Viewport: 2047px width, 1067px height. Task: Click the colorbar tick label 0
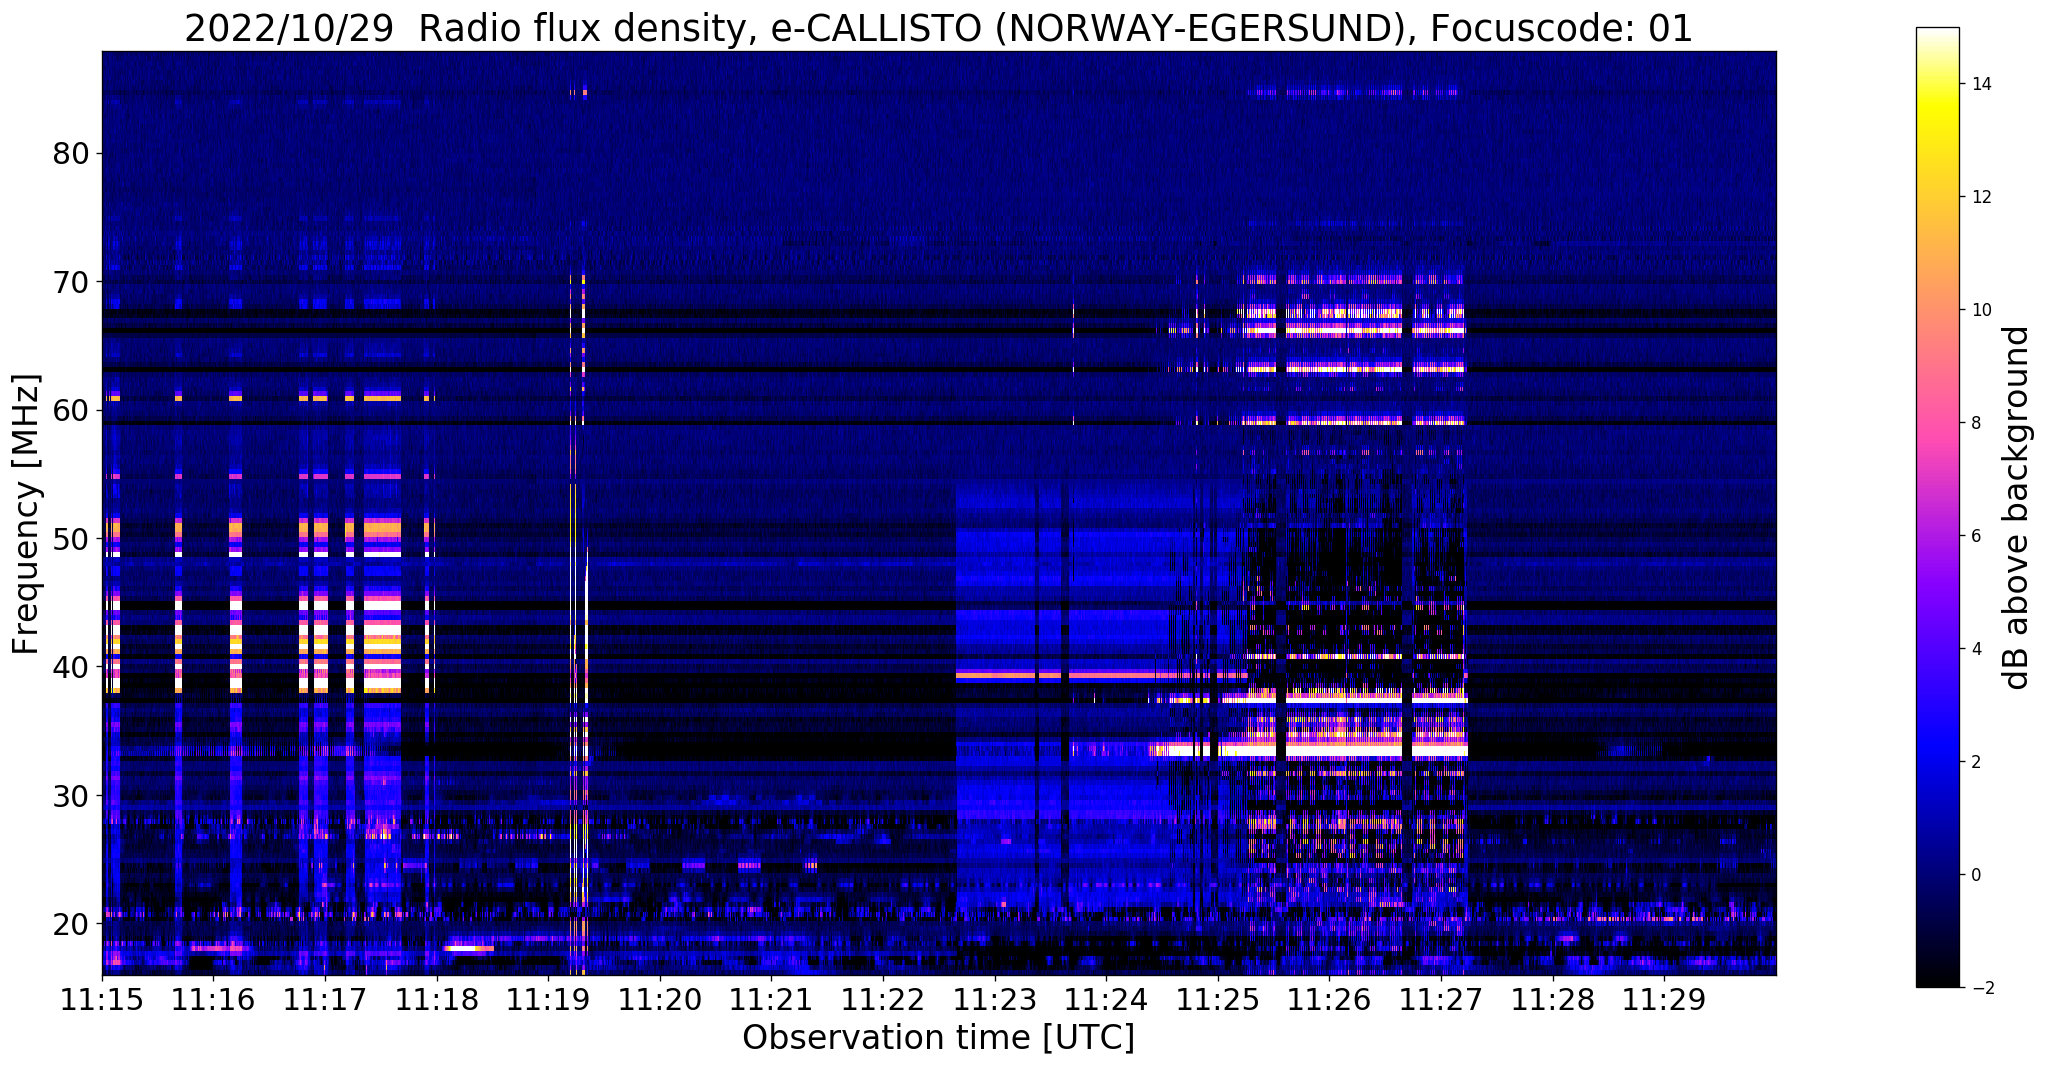click(x=1974, y=875)
